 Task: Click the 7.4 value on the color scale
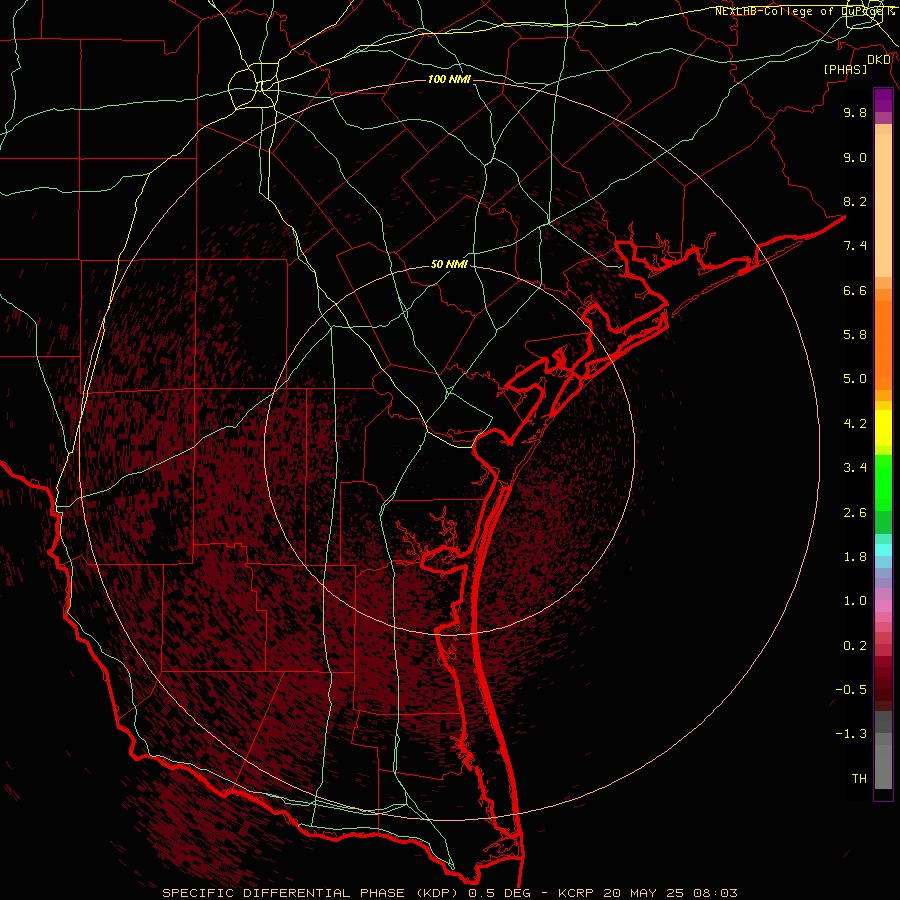point(855,246)
